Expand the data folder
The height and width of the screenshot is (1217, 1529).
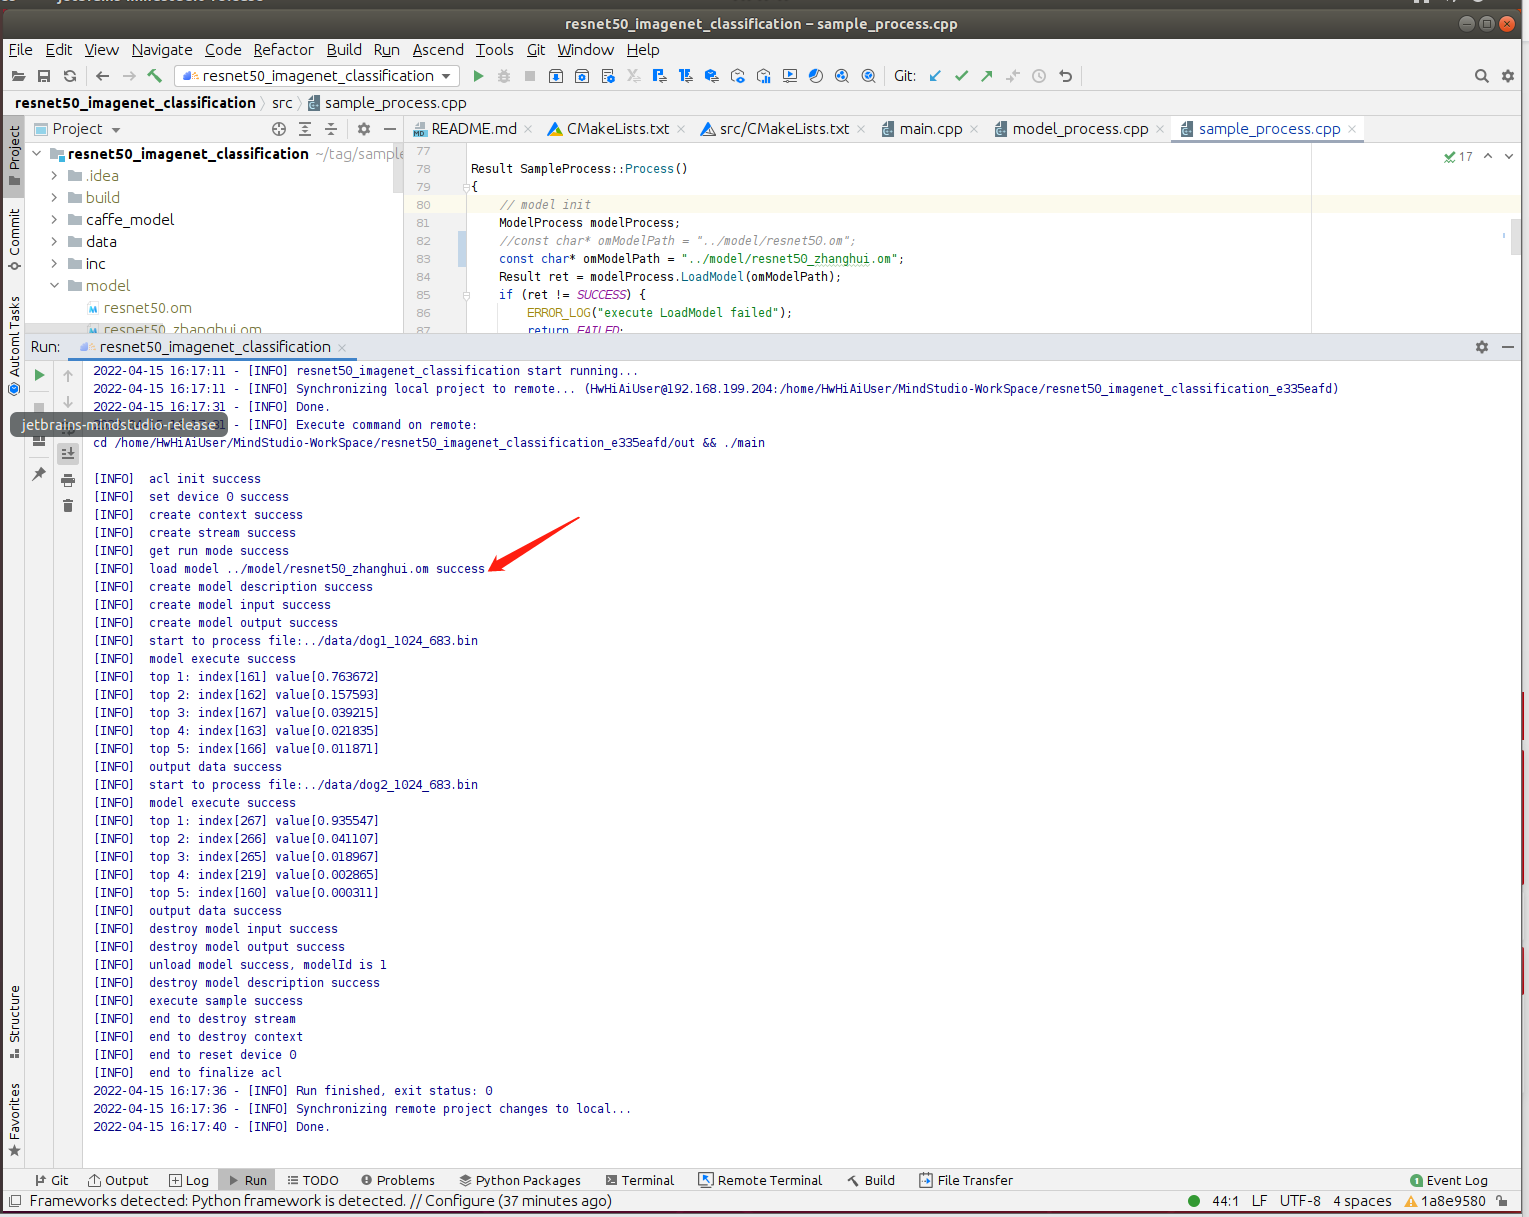[x=54, y=242]
